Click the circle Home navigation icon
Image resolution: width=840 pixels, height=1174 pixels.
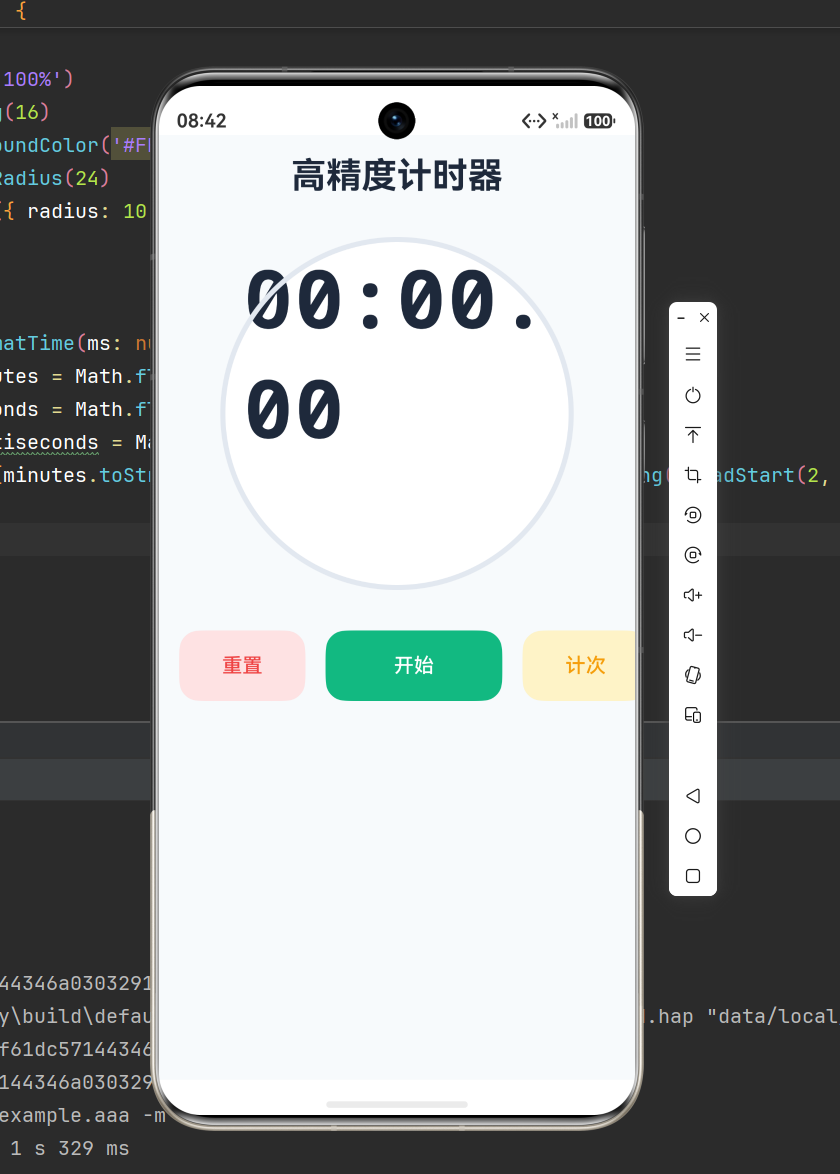[x=693, y=836]
